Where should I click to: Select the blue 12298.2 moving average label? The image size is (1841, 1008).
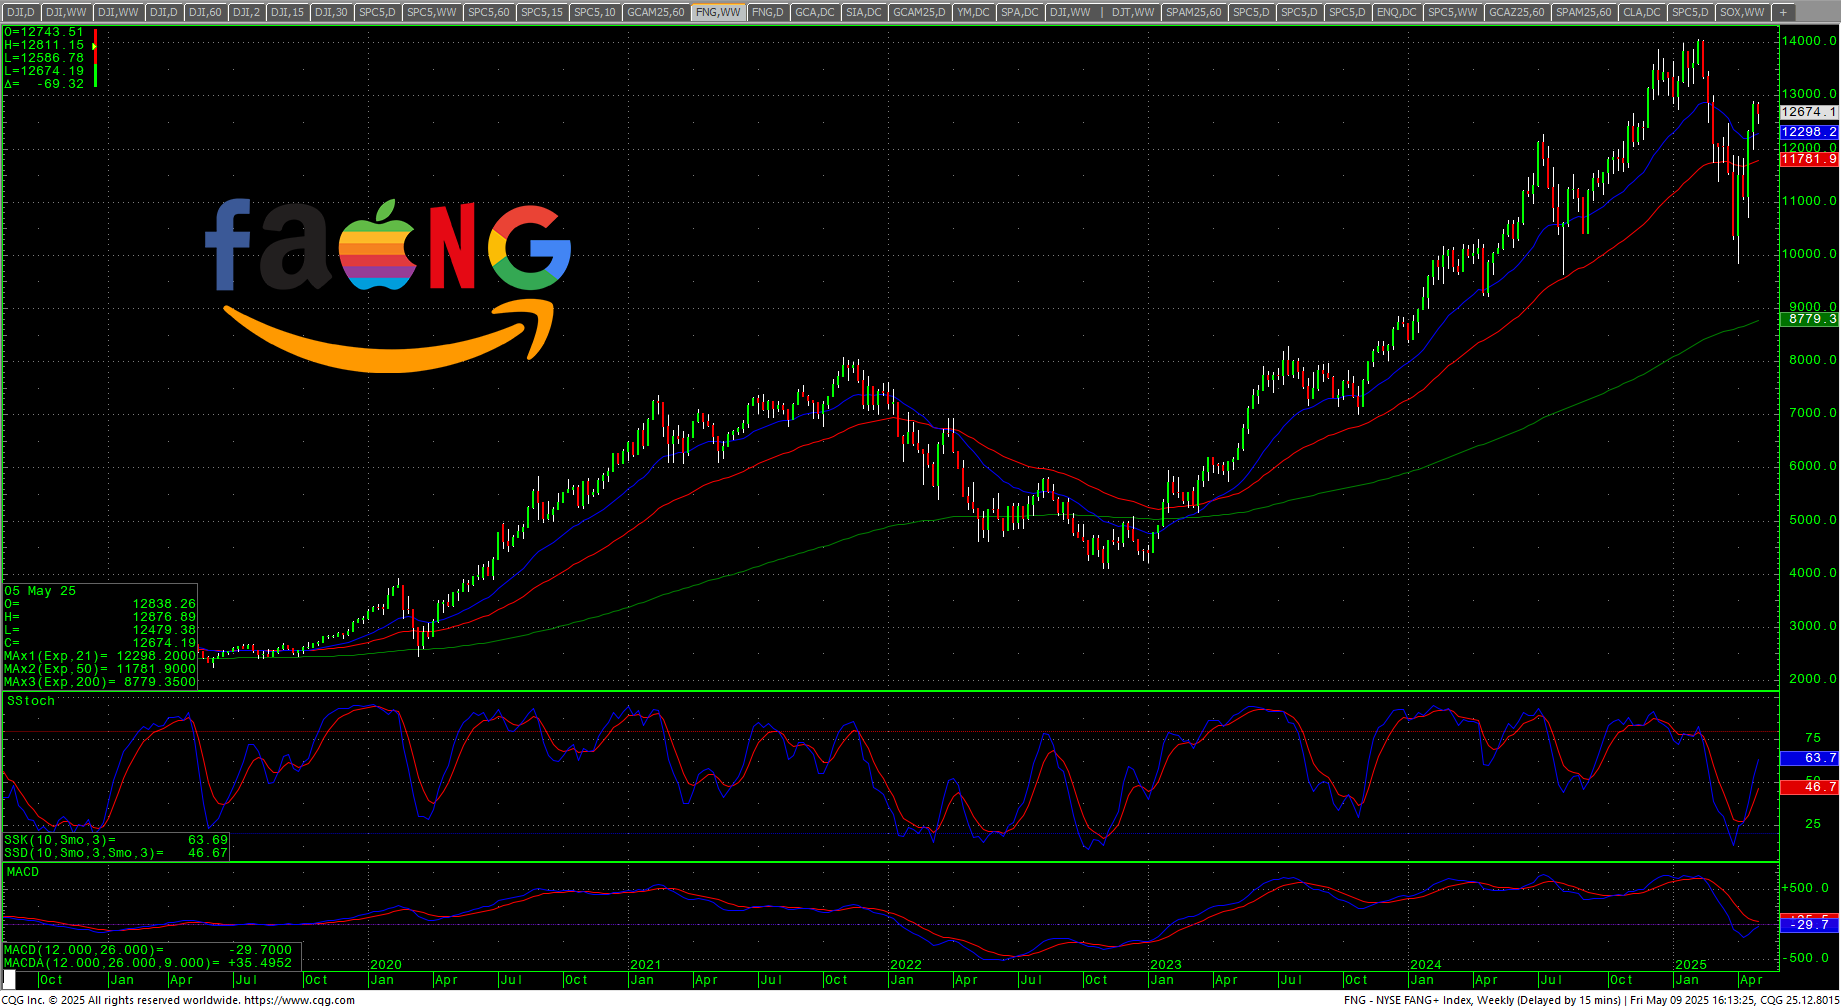tap(1809, 132)
